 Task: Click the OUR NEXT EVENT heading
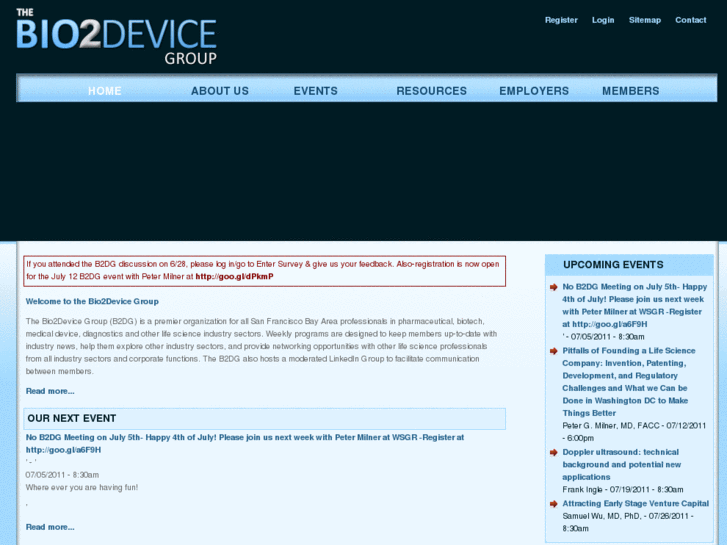coord(71,418)
